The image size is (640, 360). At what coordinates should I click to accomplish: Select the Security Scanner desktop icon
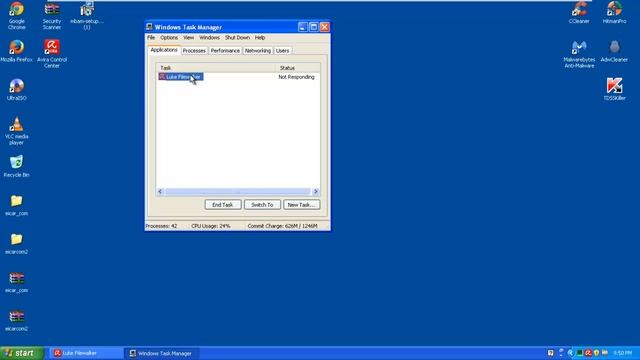pos(52,16)
